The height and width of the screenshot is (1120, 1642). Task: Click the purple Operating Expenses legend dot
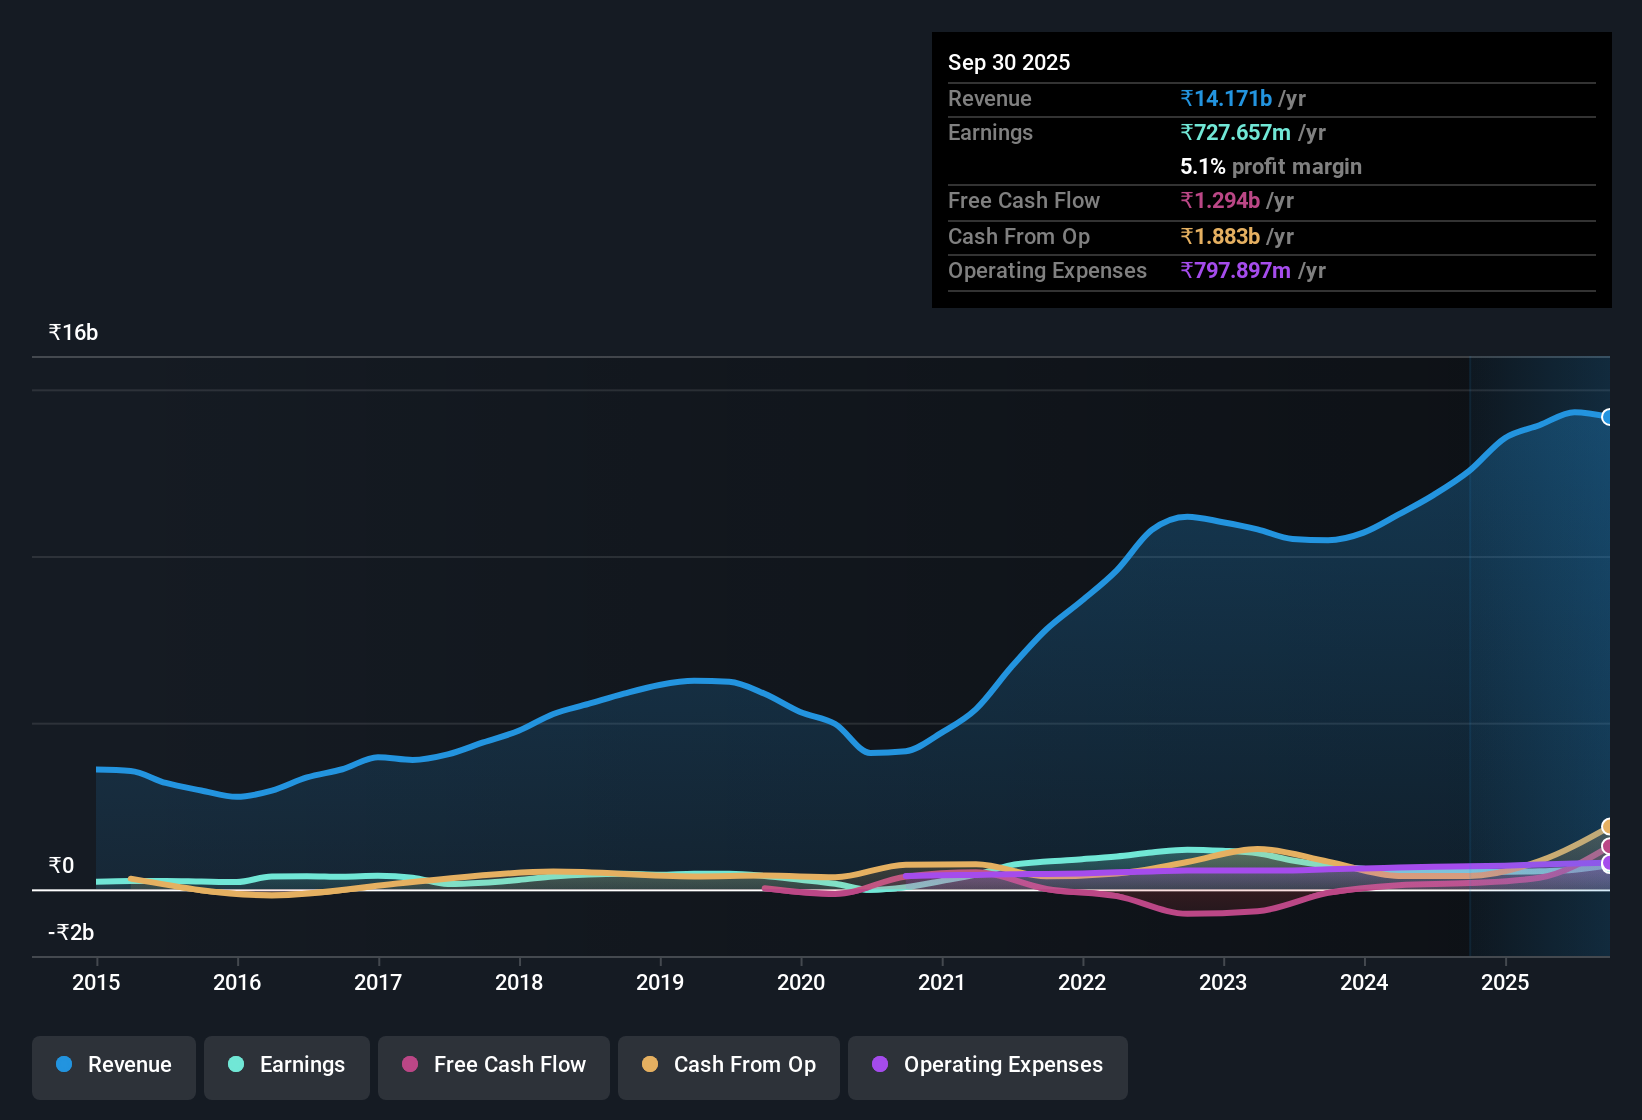tap(879, 1065)
